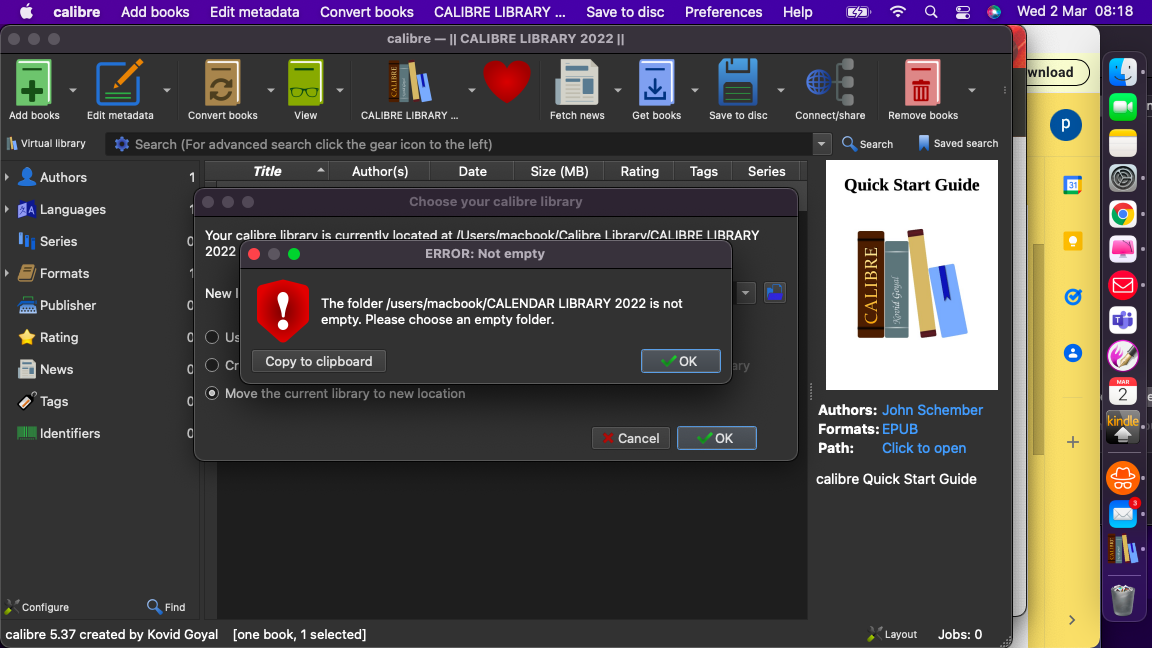Open Kindle app in the dock
Image resolution: width=1152 pixels, height=648 pixels.
point(1123,427)
